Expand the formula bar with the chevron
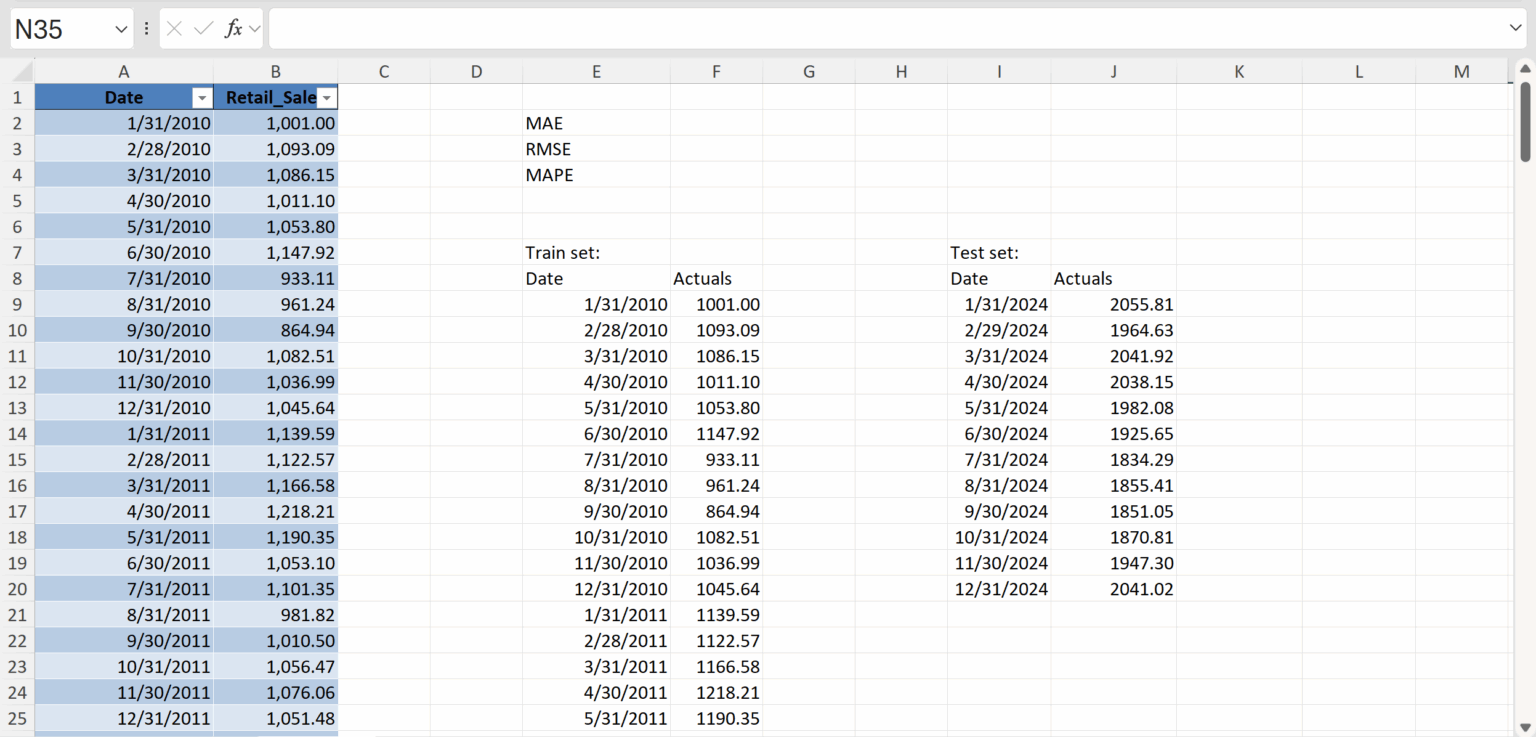The height and width of the screenshot is (737, 1536). (x=1515, y=29)
